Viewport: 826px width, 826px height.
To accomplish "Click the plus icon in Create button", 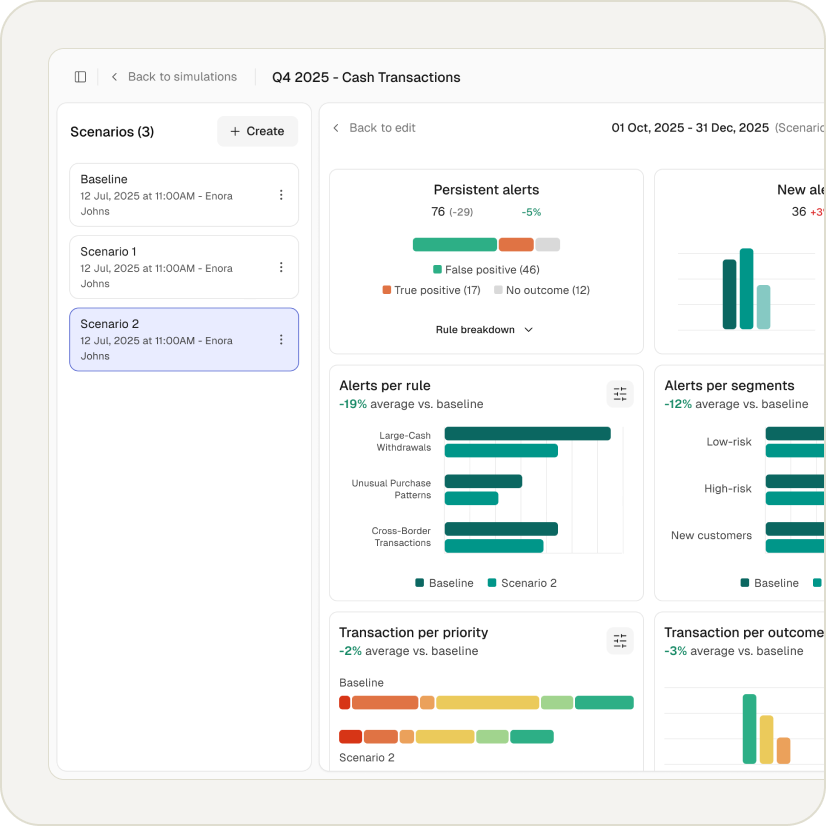I will tap(235, 131).
